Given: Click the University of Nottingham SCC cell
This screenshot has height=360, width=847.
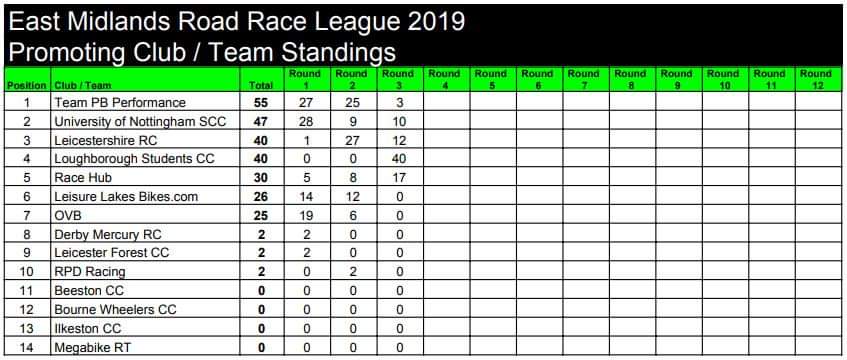Looking at the screenshot, I should coord(145,121).
